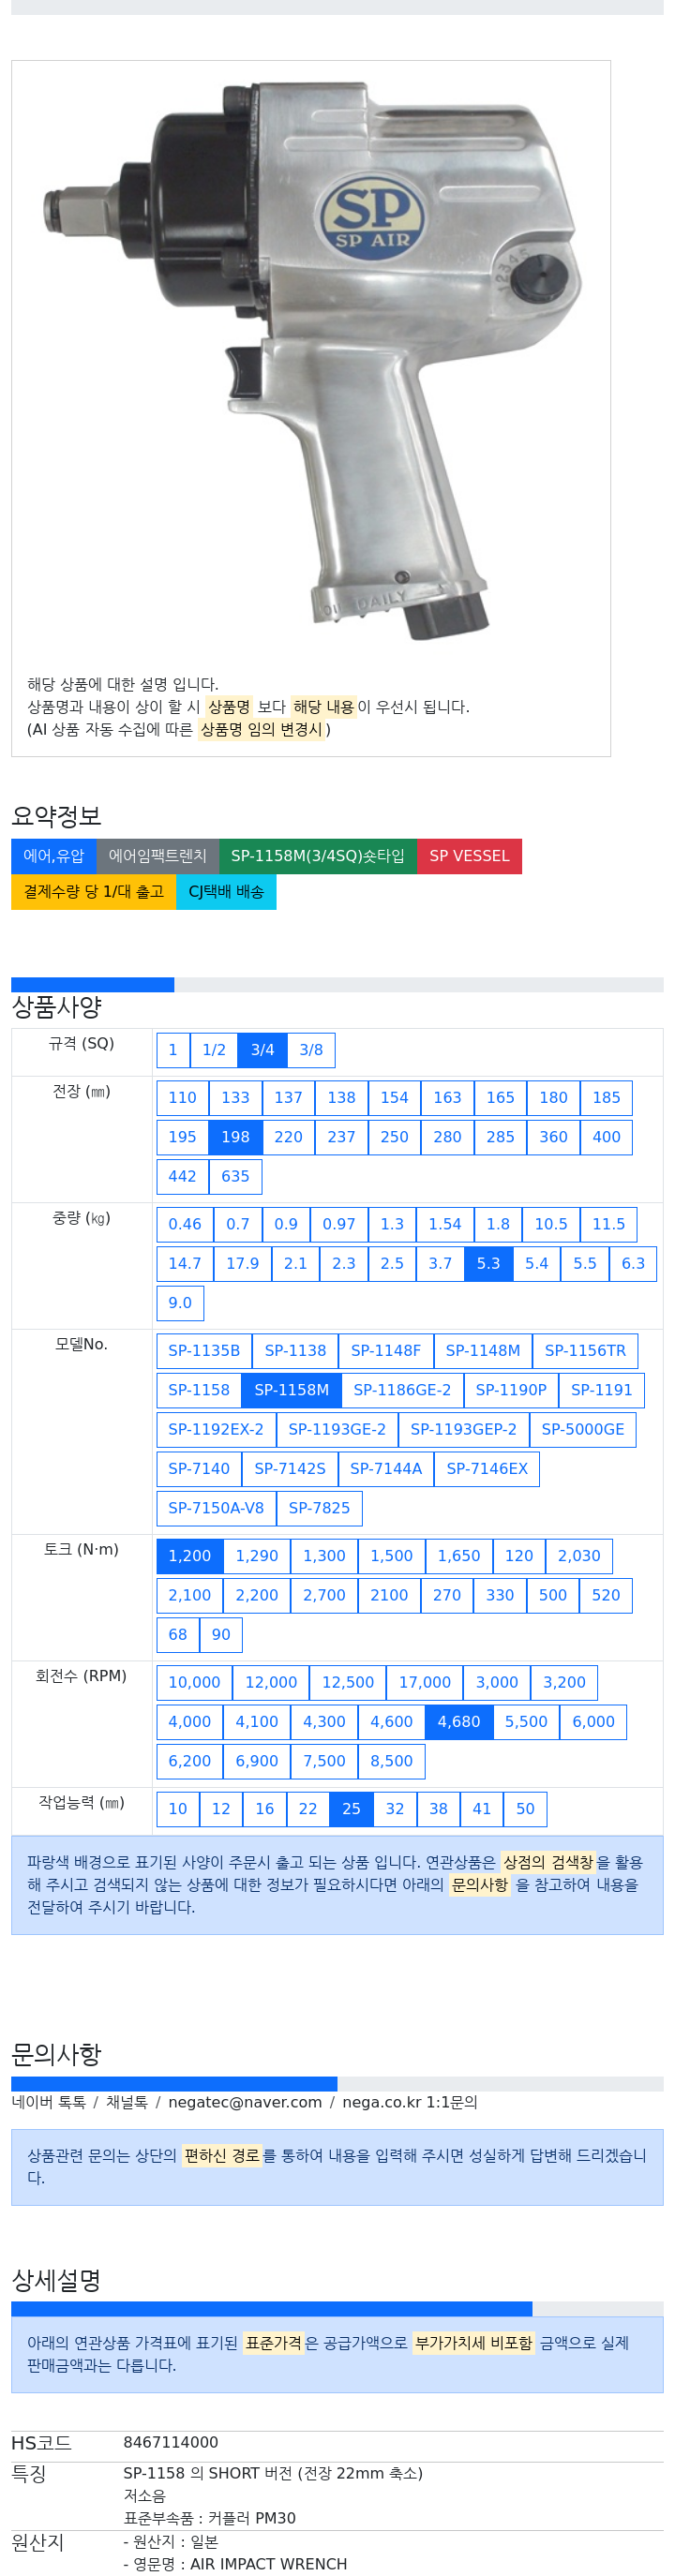675x2576 pixels.
Task: Click the negatec@naver.com email link
Action: tap(245, 2102)
